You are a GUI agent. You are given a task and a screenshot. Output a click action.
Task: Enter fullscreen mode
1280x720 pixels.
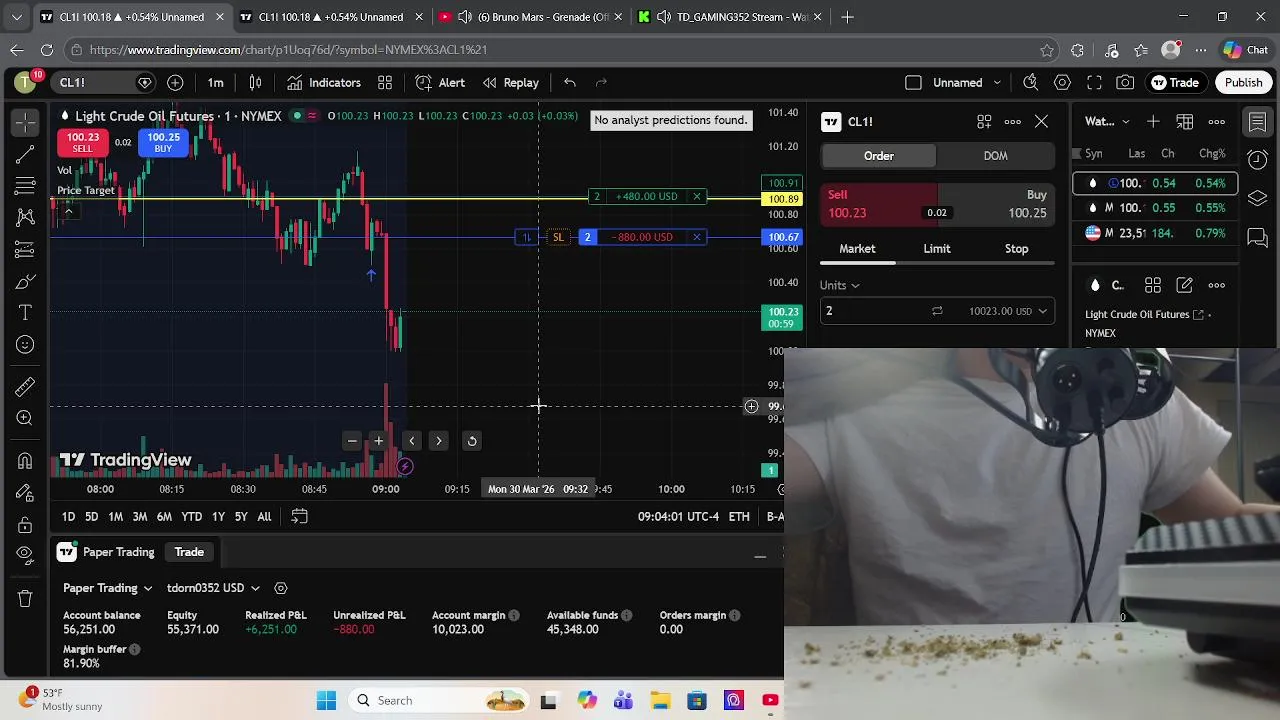(1095, 83)
